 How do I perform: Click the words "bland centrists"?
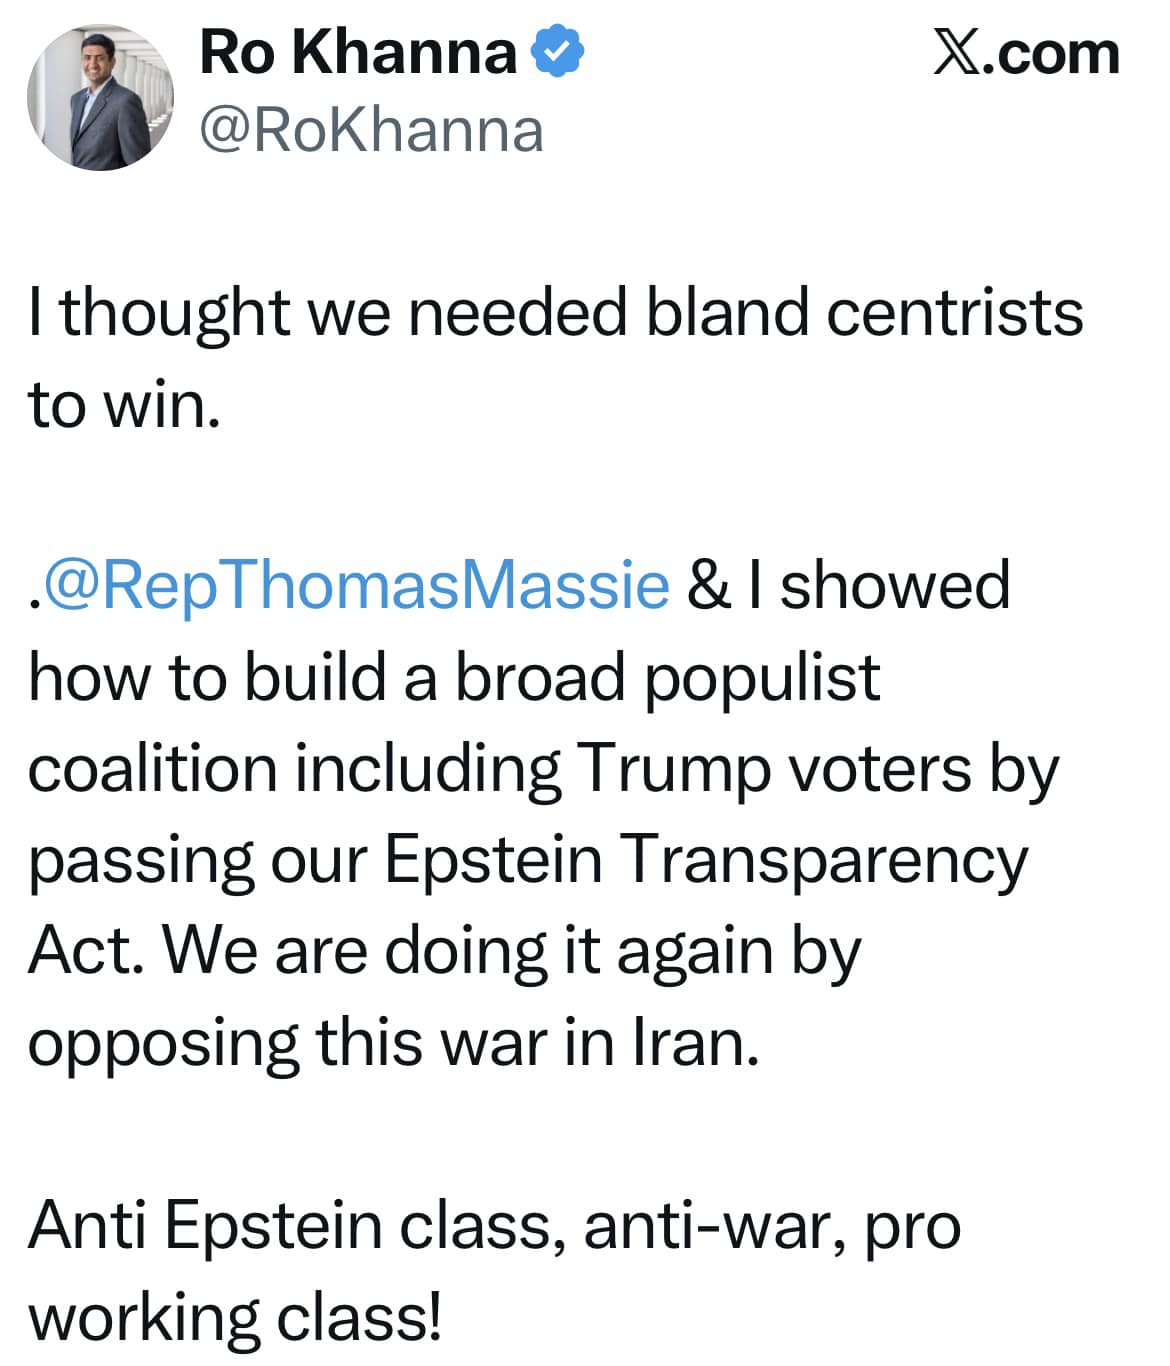[x=864, y=312]
